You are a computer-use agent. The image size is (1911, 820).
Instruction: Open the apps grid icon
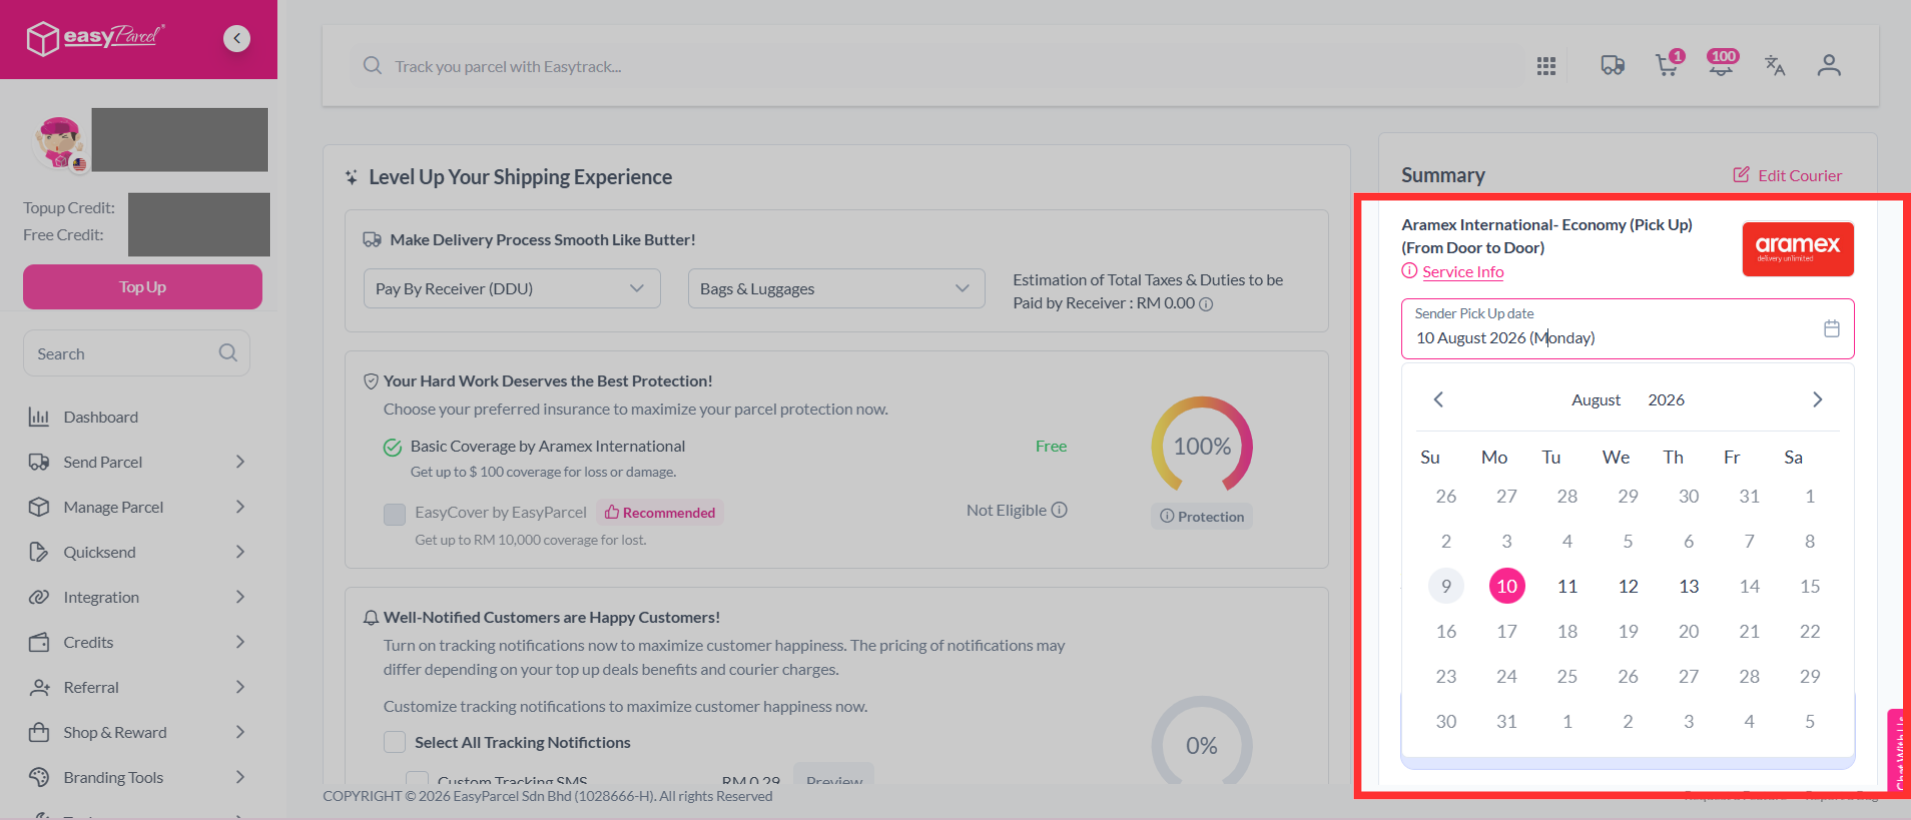1546,66
